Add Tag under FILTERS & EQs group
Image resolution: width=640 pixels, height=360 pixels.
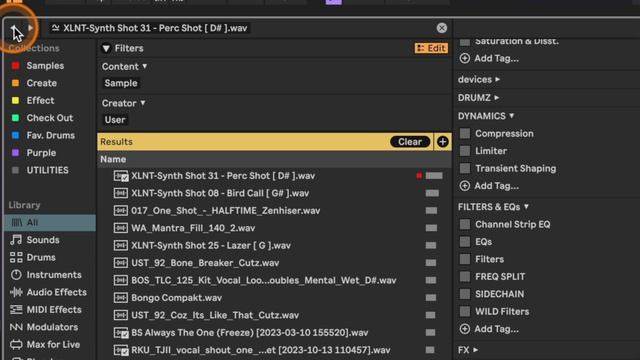pos(489,329)
